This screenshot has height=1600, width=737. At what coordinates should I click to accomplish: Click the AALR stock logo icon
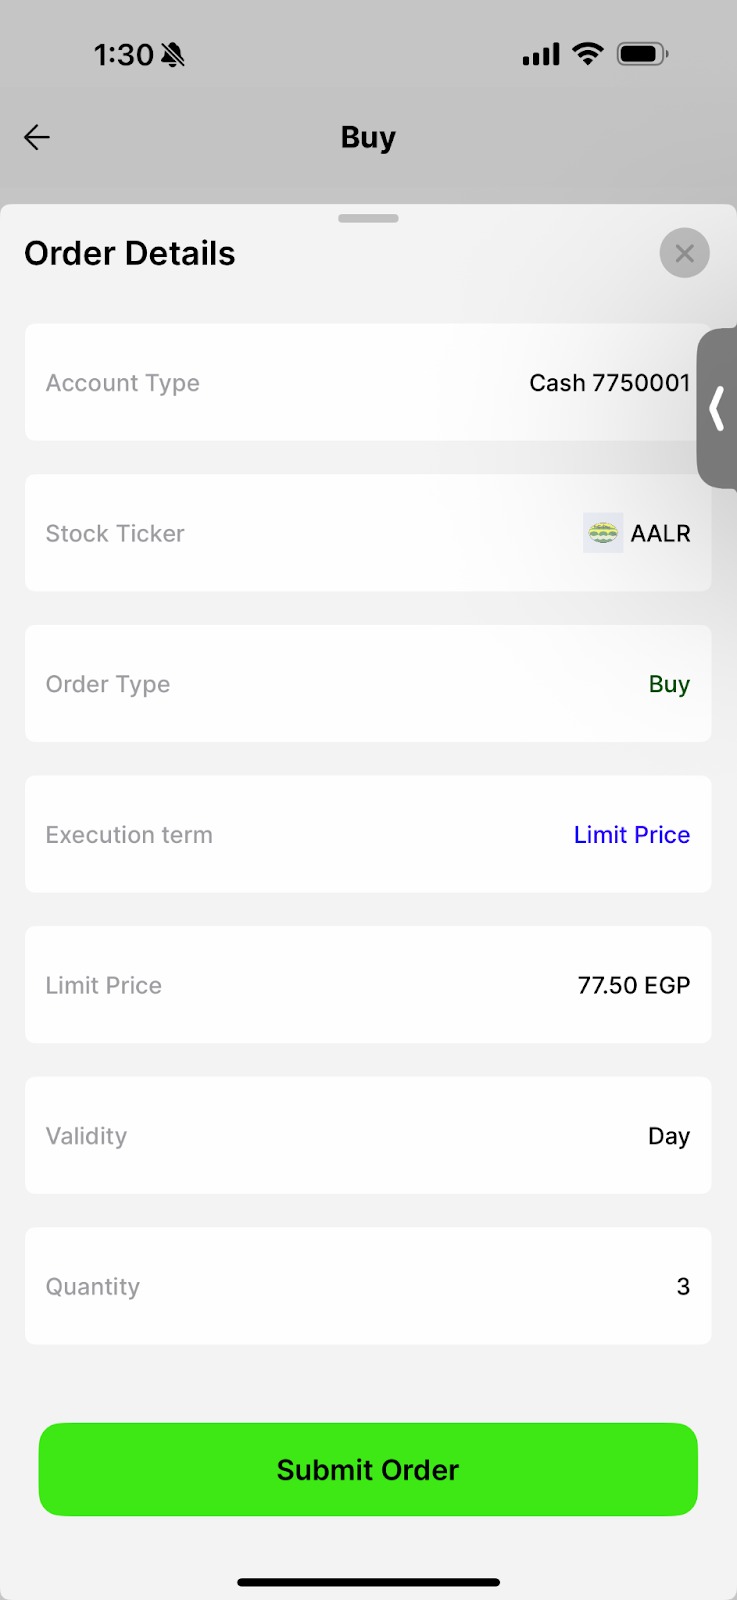point(602,533)
